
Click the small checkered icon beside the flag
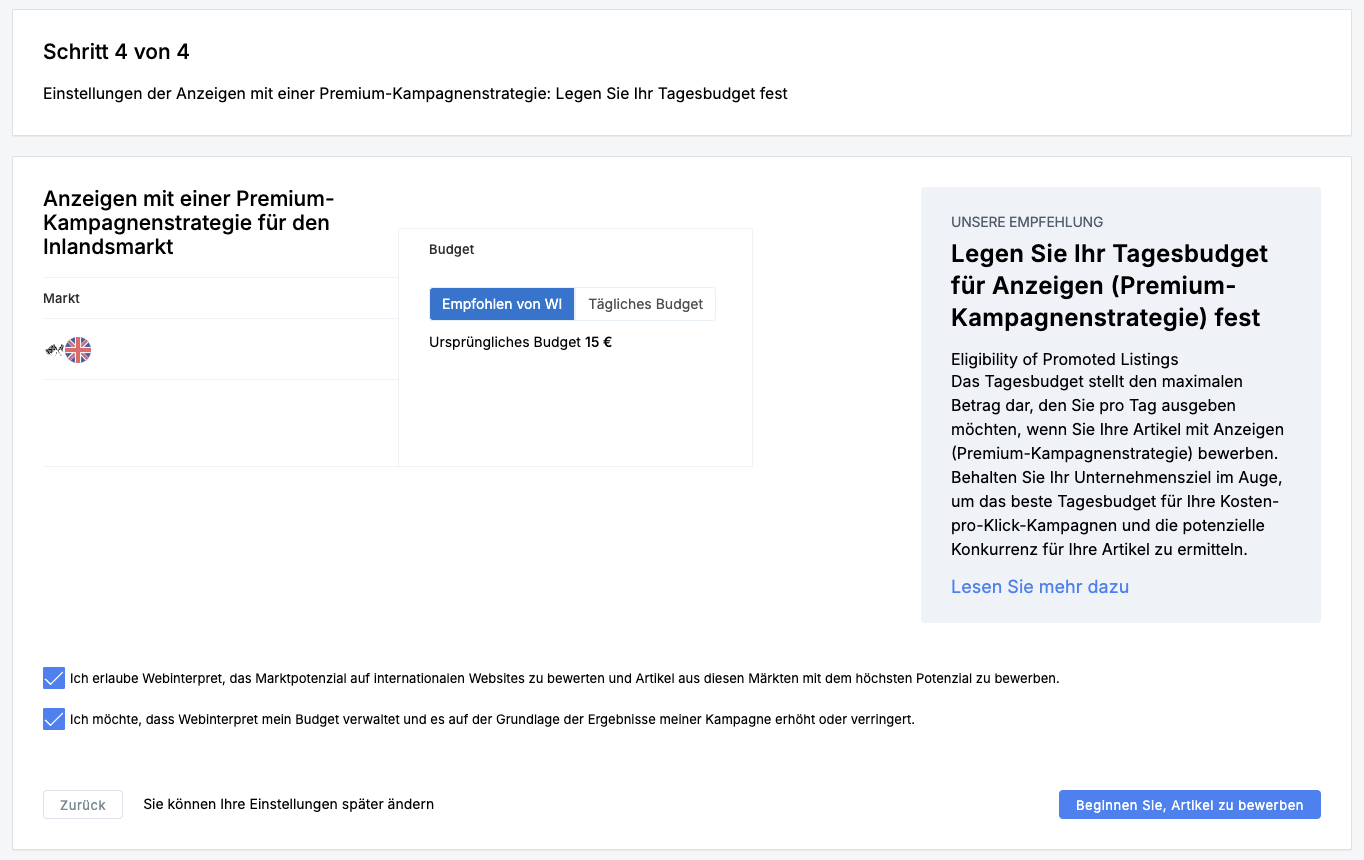(54, 350)
